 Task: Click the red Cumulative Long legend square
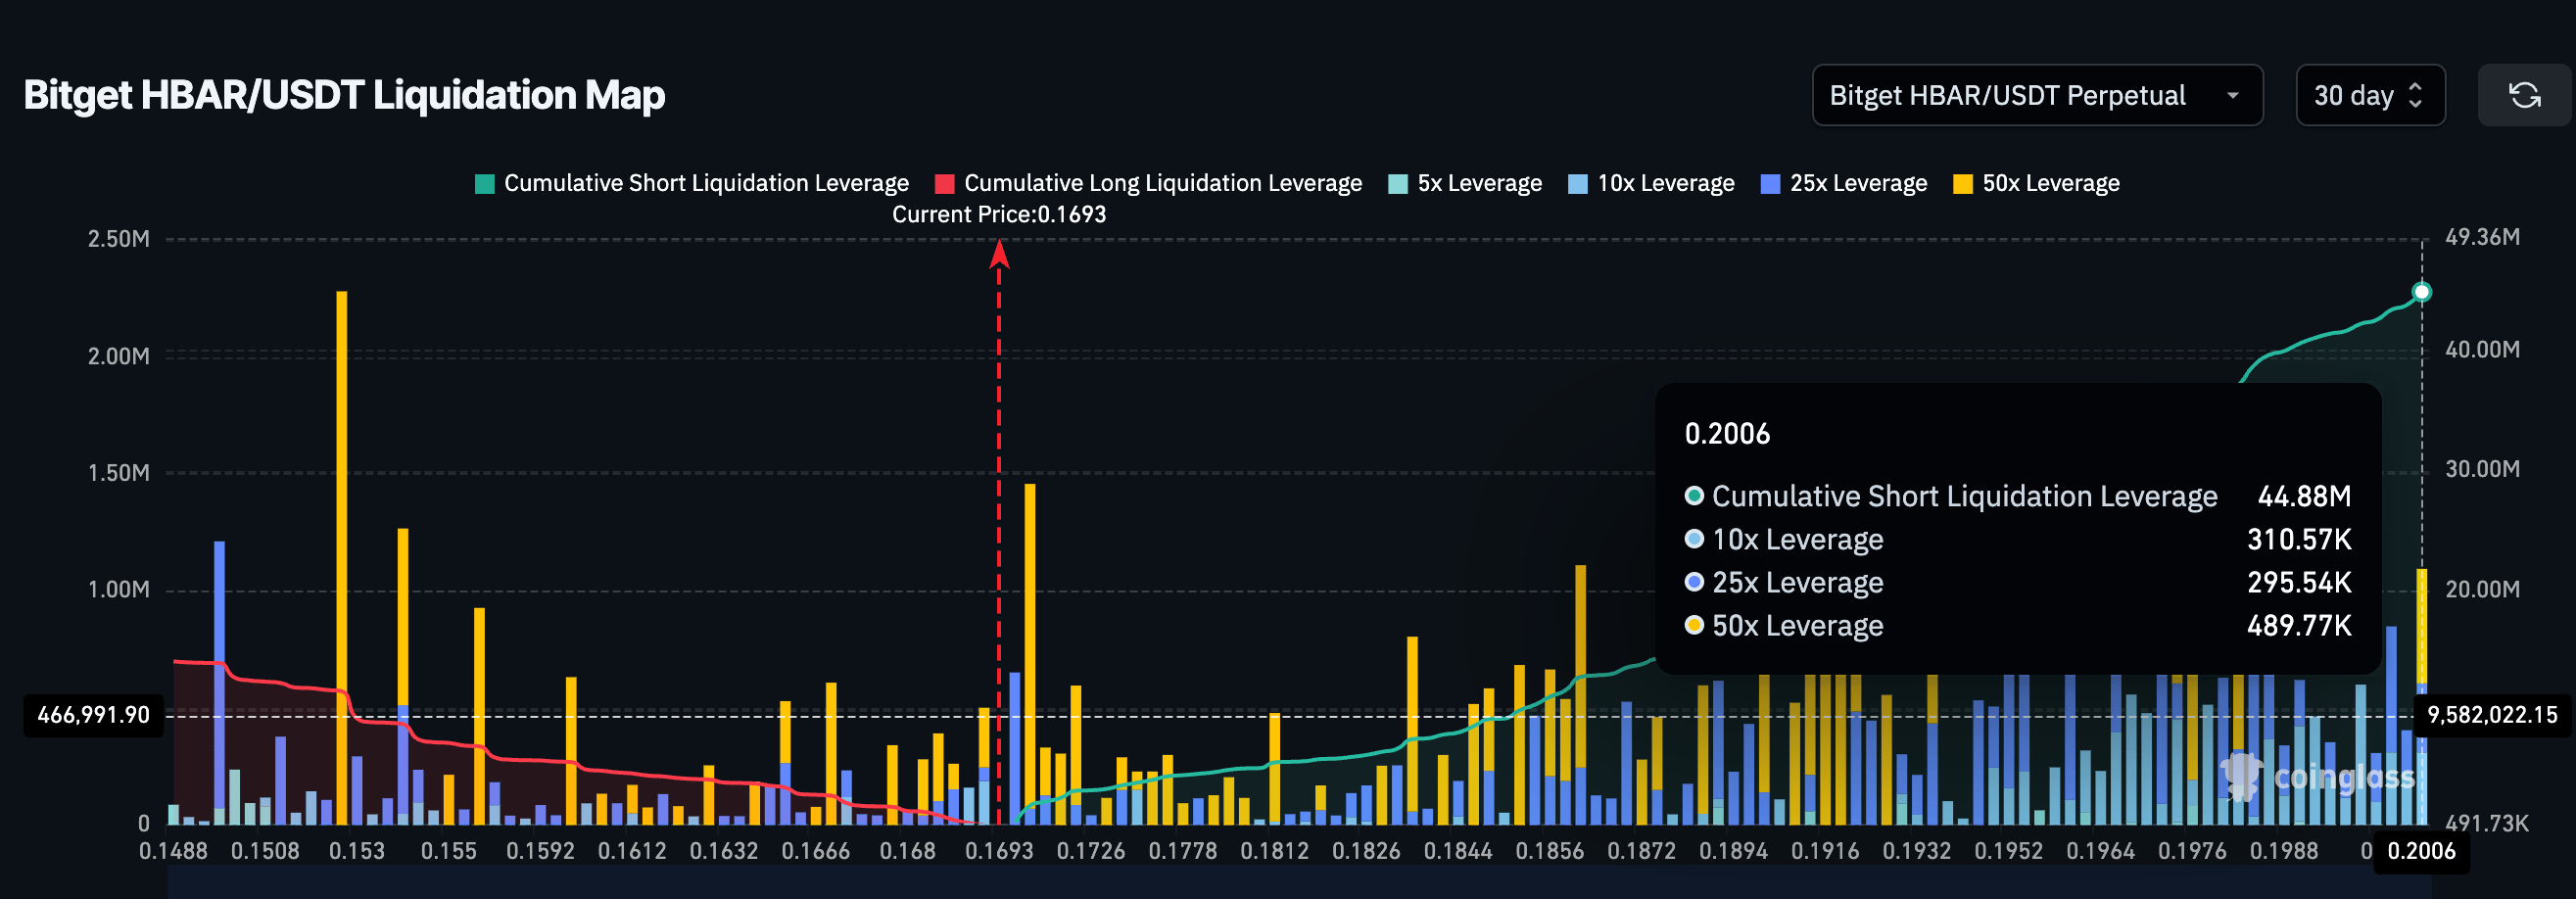point(944,184)
